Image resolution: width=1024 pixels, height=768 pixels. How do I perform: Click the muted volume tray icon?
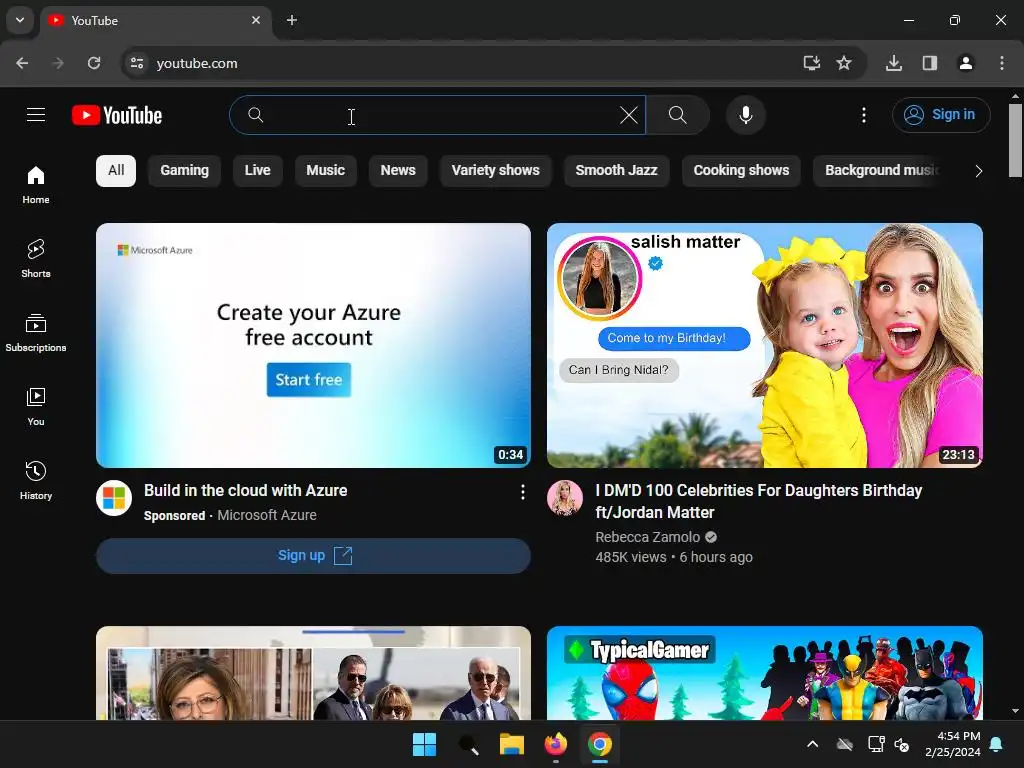902,744
